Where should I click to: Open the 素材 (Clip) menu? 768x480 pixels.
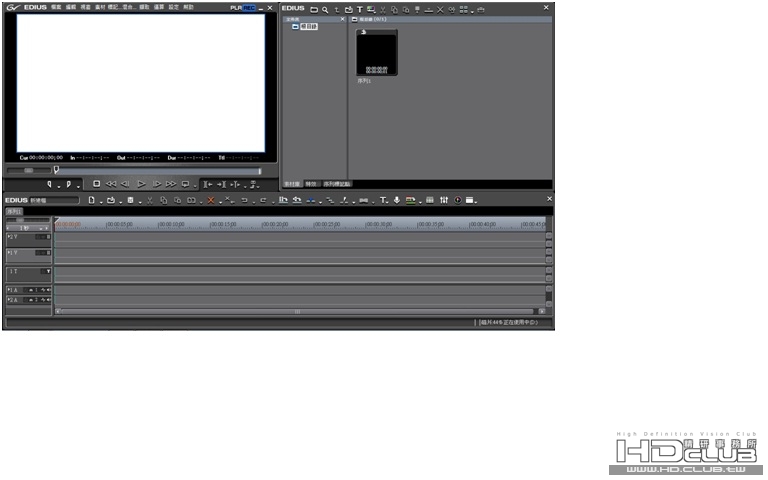[x=100, y=7]
